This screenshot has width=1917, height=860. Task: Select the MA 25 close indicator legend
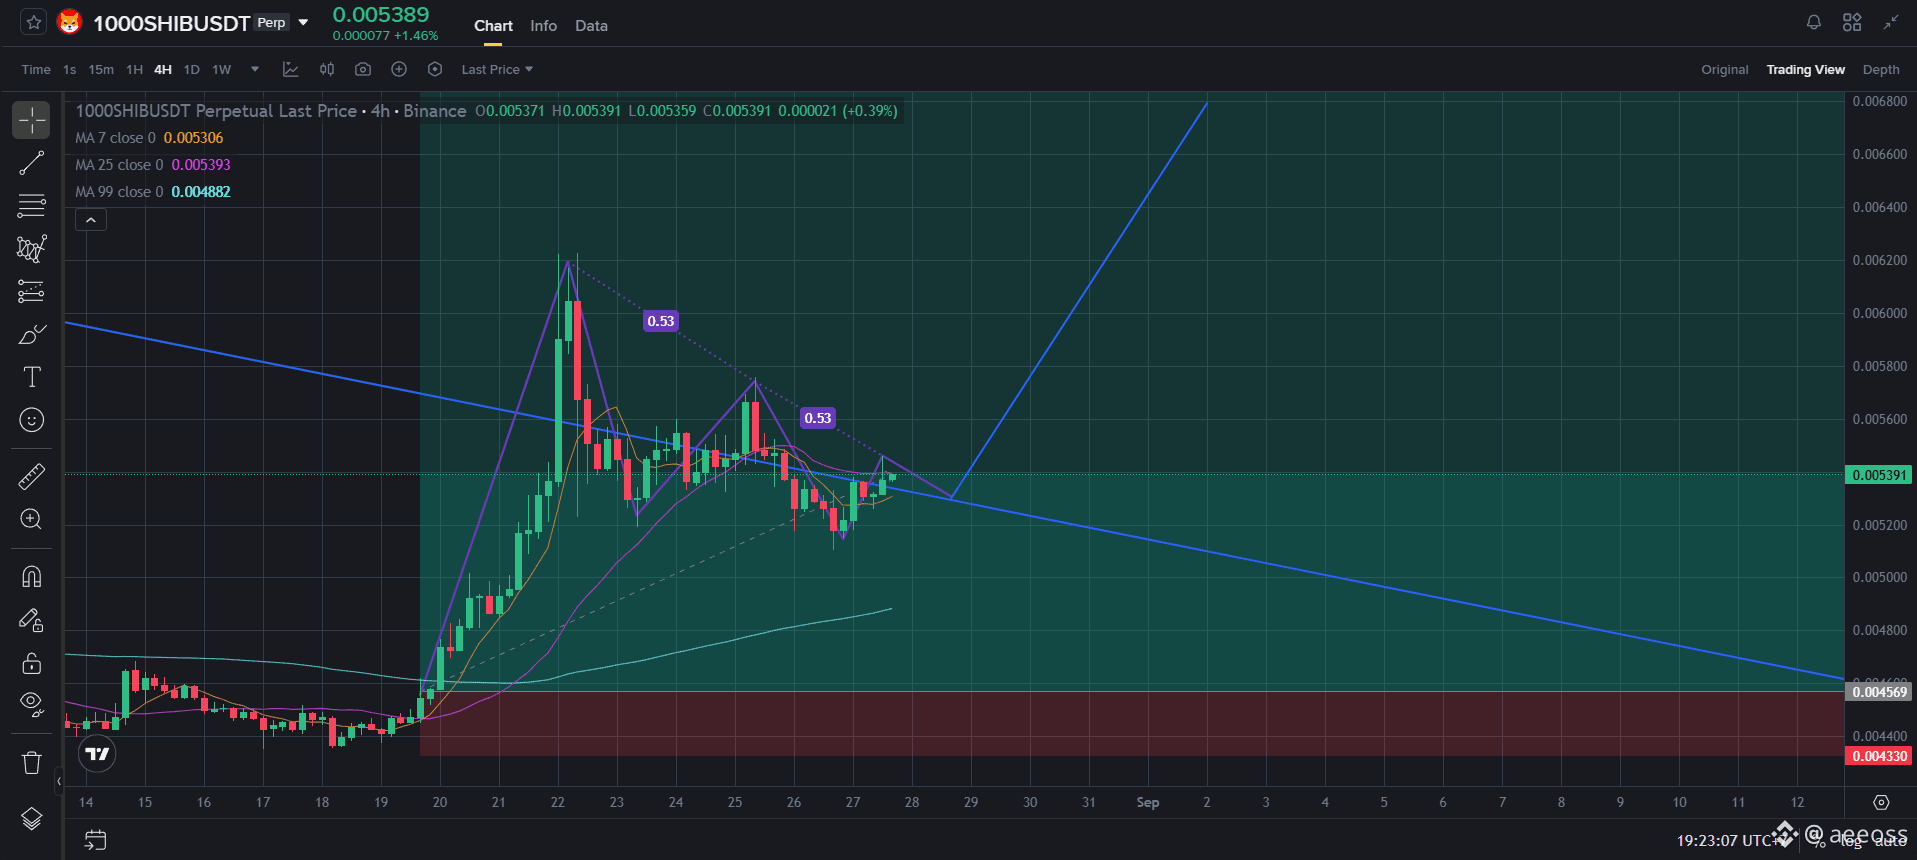click(x=153, y=165)
